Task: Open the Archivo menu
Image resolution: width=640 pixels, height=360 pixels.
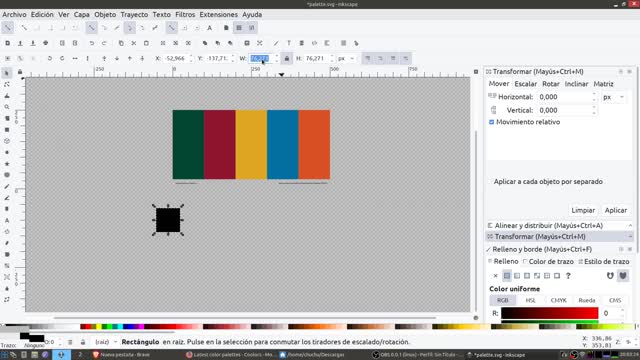Action: [x=14, y=14]
